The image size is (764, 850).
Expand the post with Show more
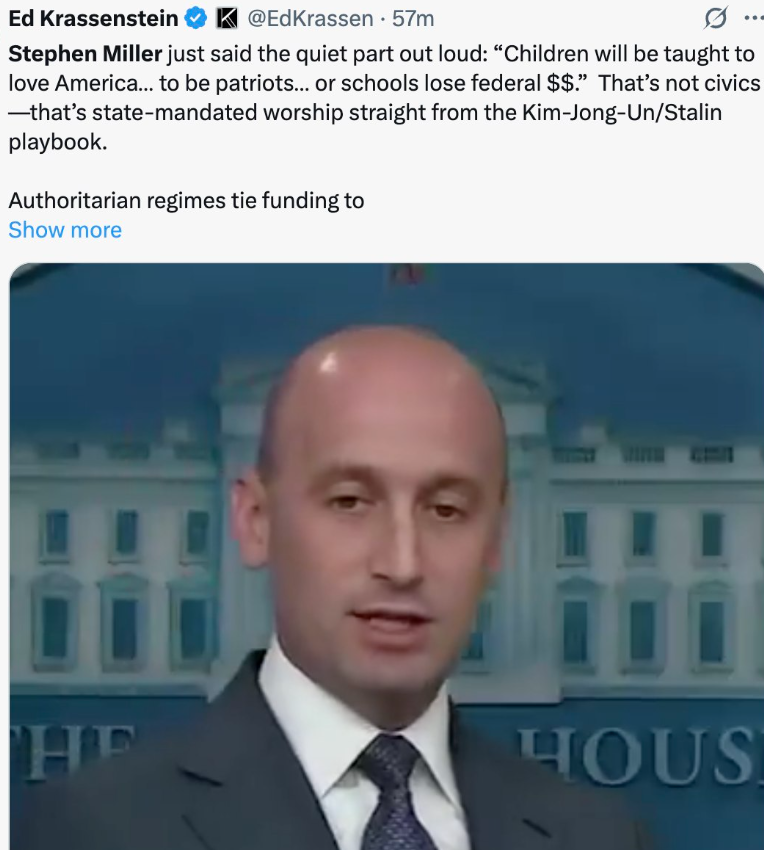click(x=65, y=230)
